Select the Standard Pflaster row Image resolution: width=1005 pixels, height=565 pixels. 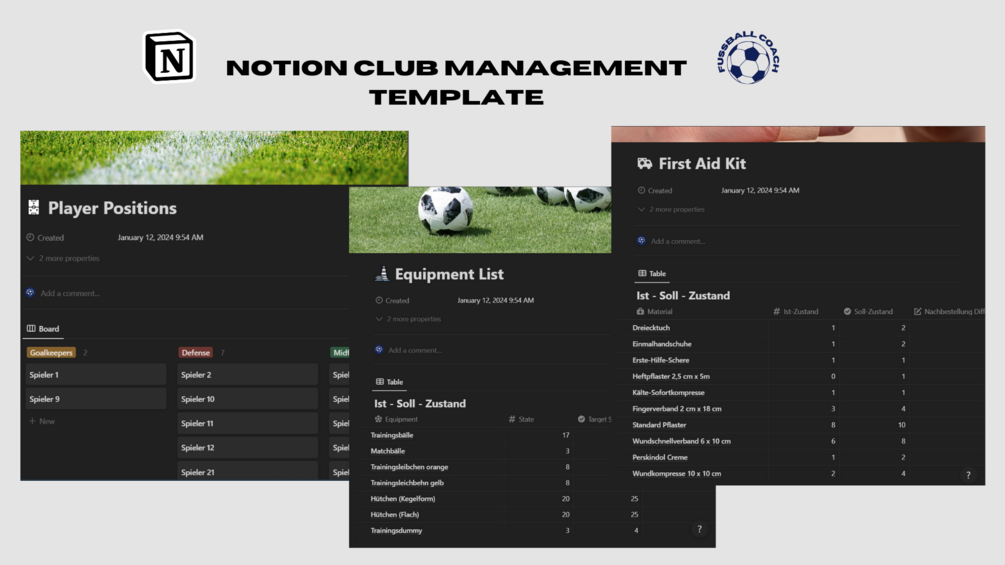point(801,425)
